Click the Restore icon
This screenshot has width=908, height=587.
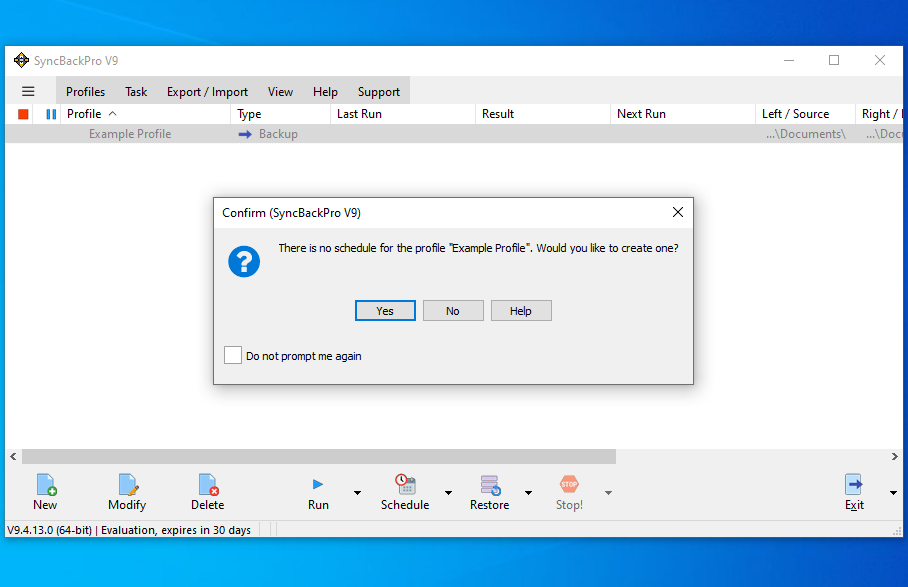(x=490, y=485)
